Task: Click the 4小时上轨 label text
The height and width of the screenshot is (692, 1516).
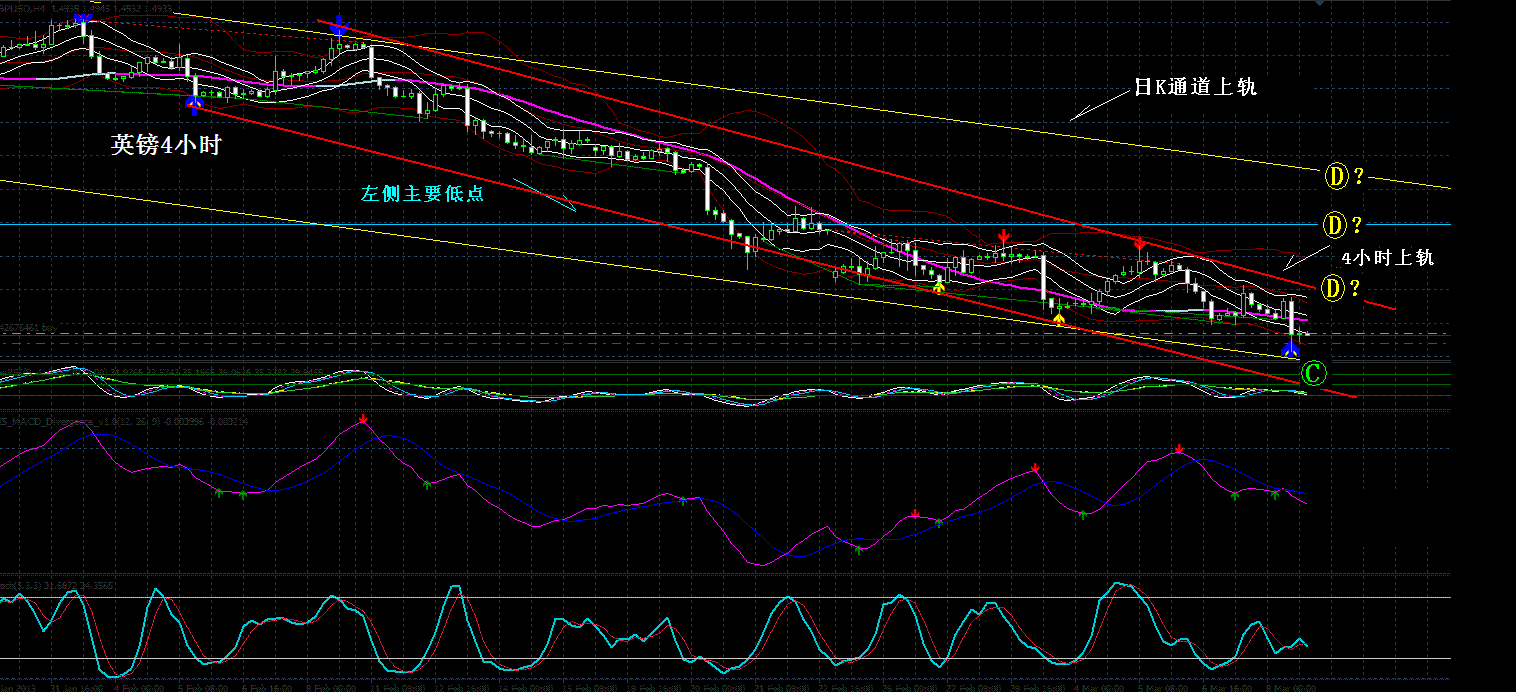Action: click(x=1388, y=257)
